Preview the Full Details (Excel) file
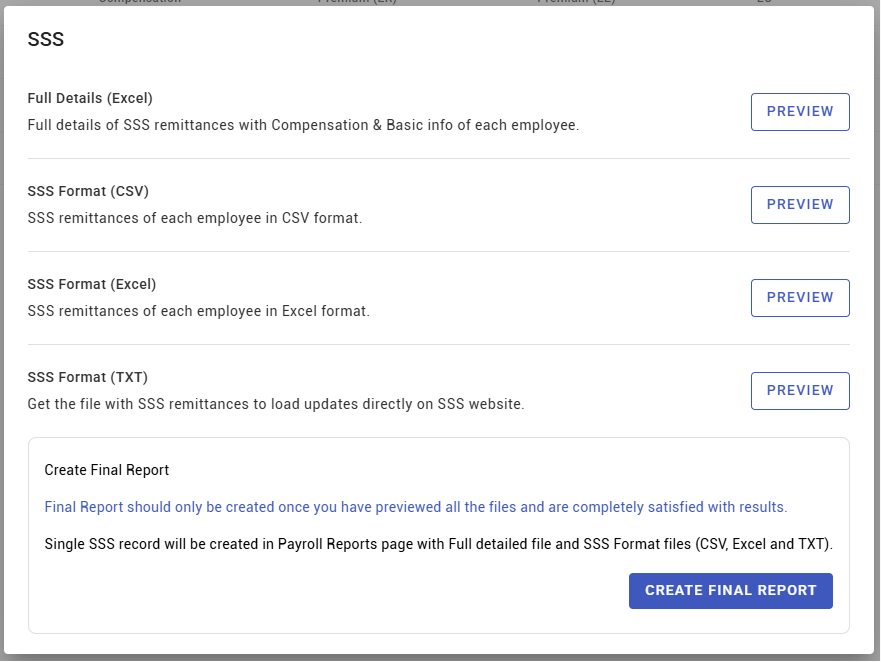The width and height of the screenshot is (881, 662). tap(800, 112)
